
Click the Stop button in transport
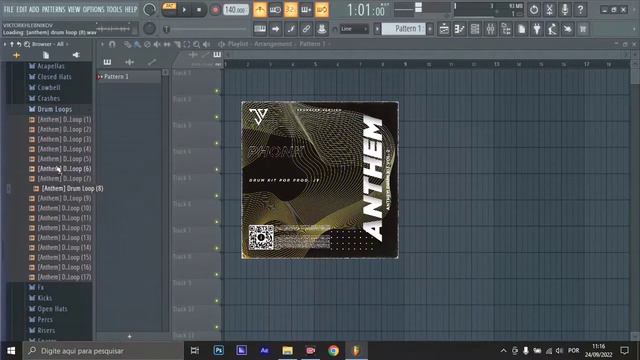[x=199, y=10]
